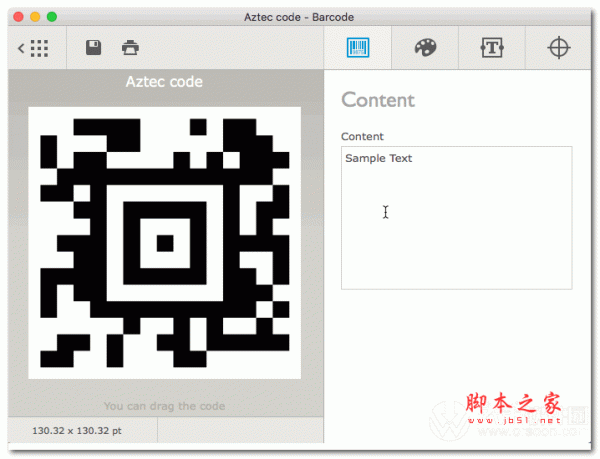Open the barcode Content tab

coord(358,48)
